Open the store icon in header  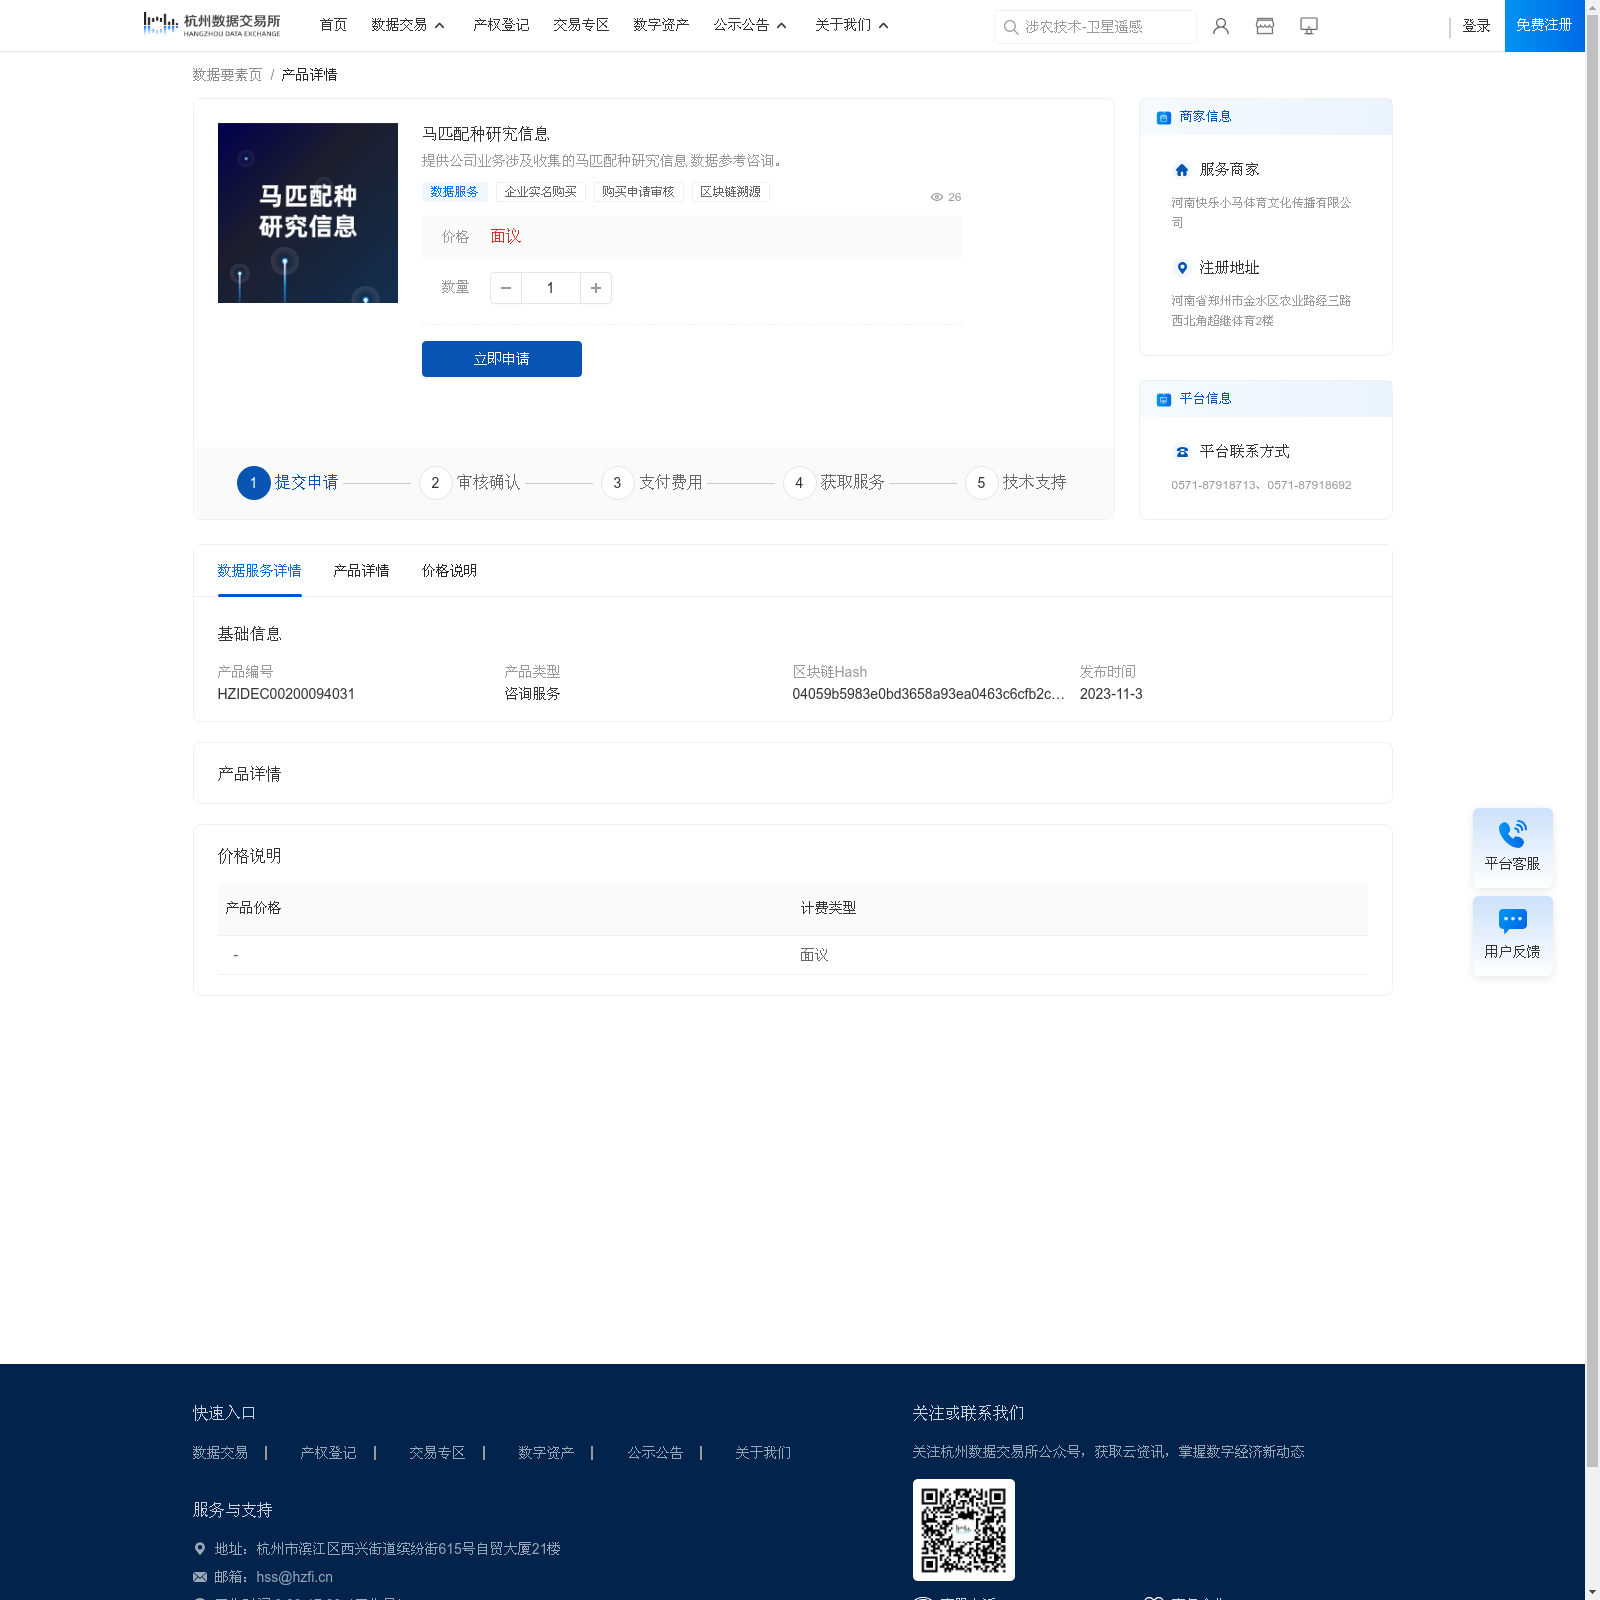1264,26
